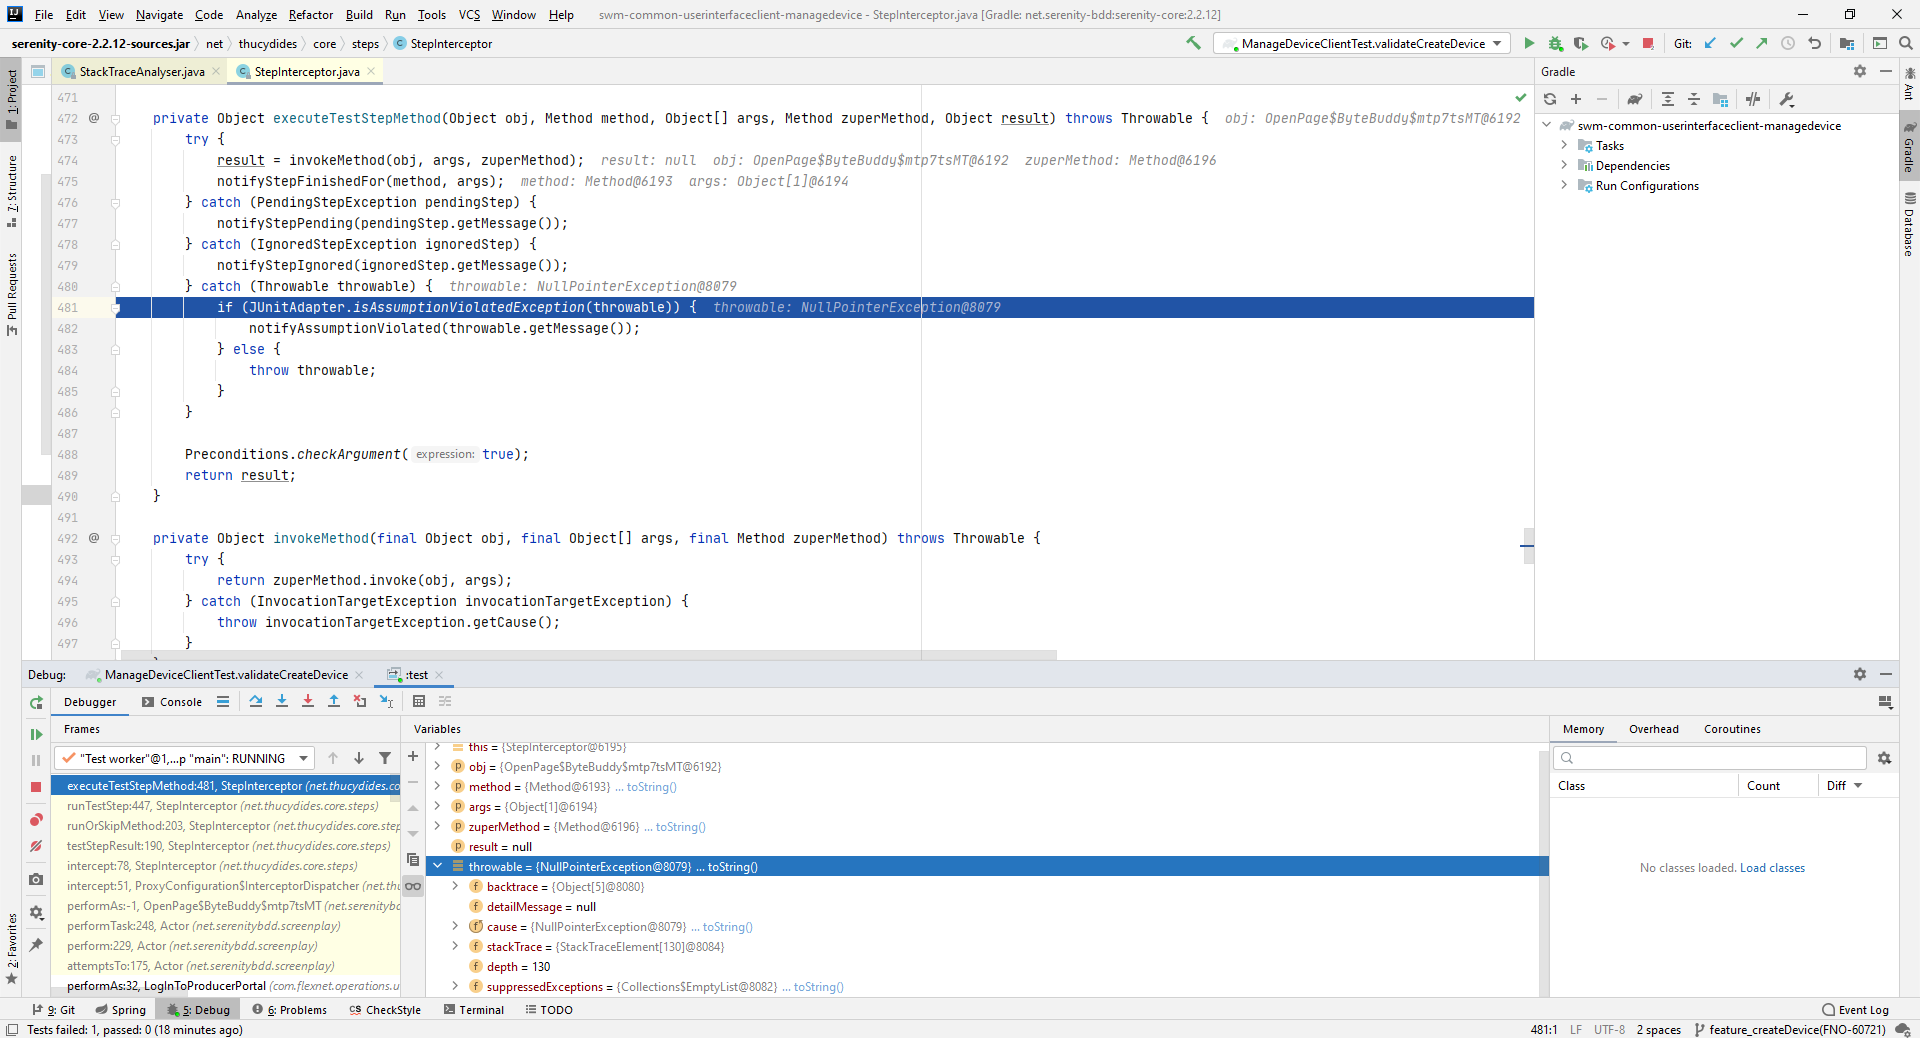Open the Refactor menu
Image resolution: width=1920 pixels, height=1038 pixels.
click(311, 15)
